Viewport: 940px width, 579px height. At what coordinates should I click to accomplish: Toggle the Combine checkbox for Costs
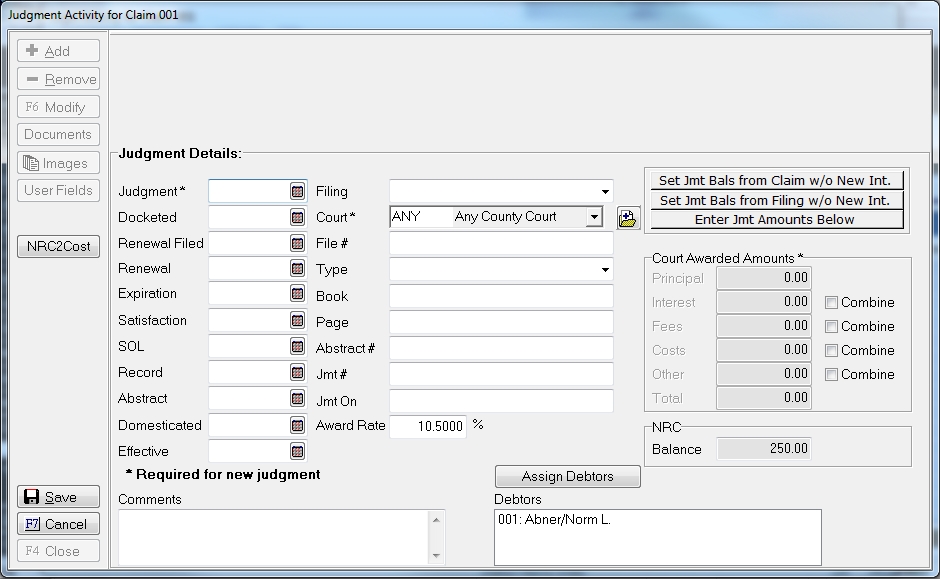(x=831, y=351)
